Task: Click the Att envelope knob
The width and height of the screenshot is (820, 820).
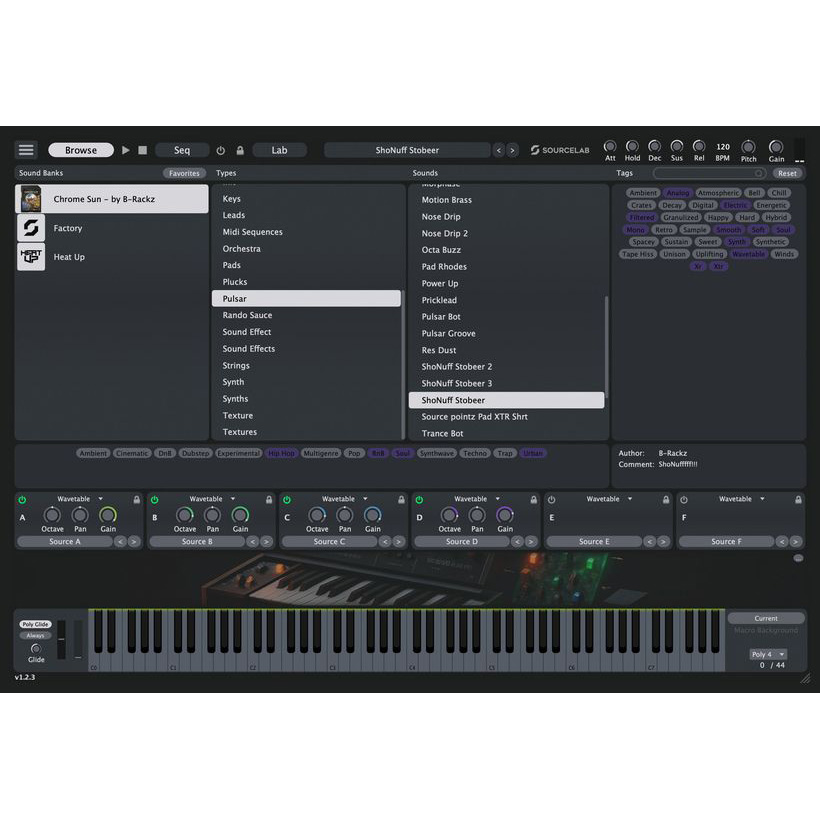Action: (610, 146)
